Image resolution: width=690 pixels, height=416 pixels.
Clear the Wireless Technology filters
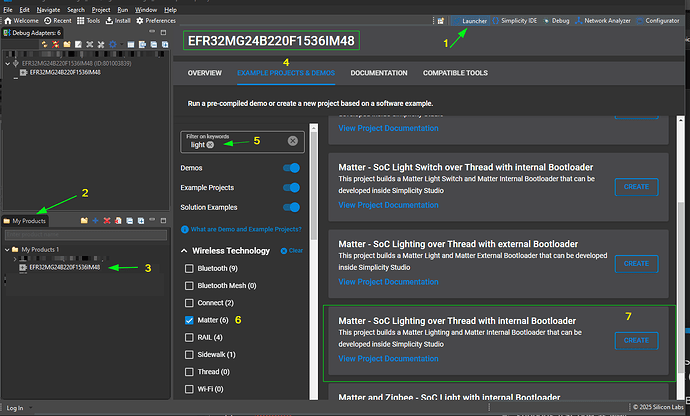[x=292, y=251]
